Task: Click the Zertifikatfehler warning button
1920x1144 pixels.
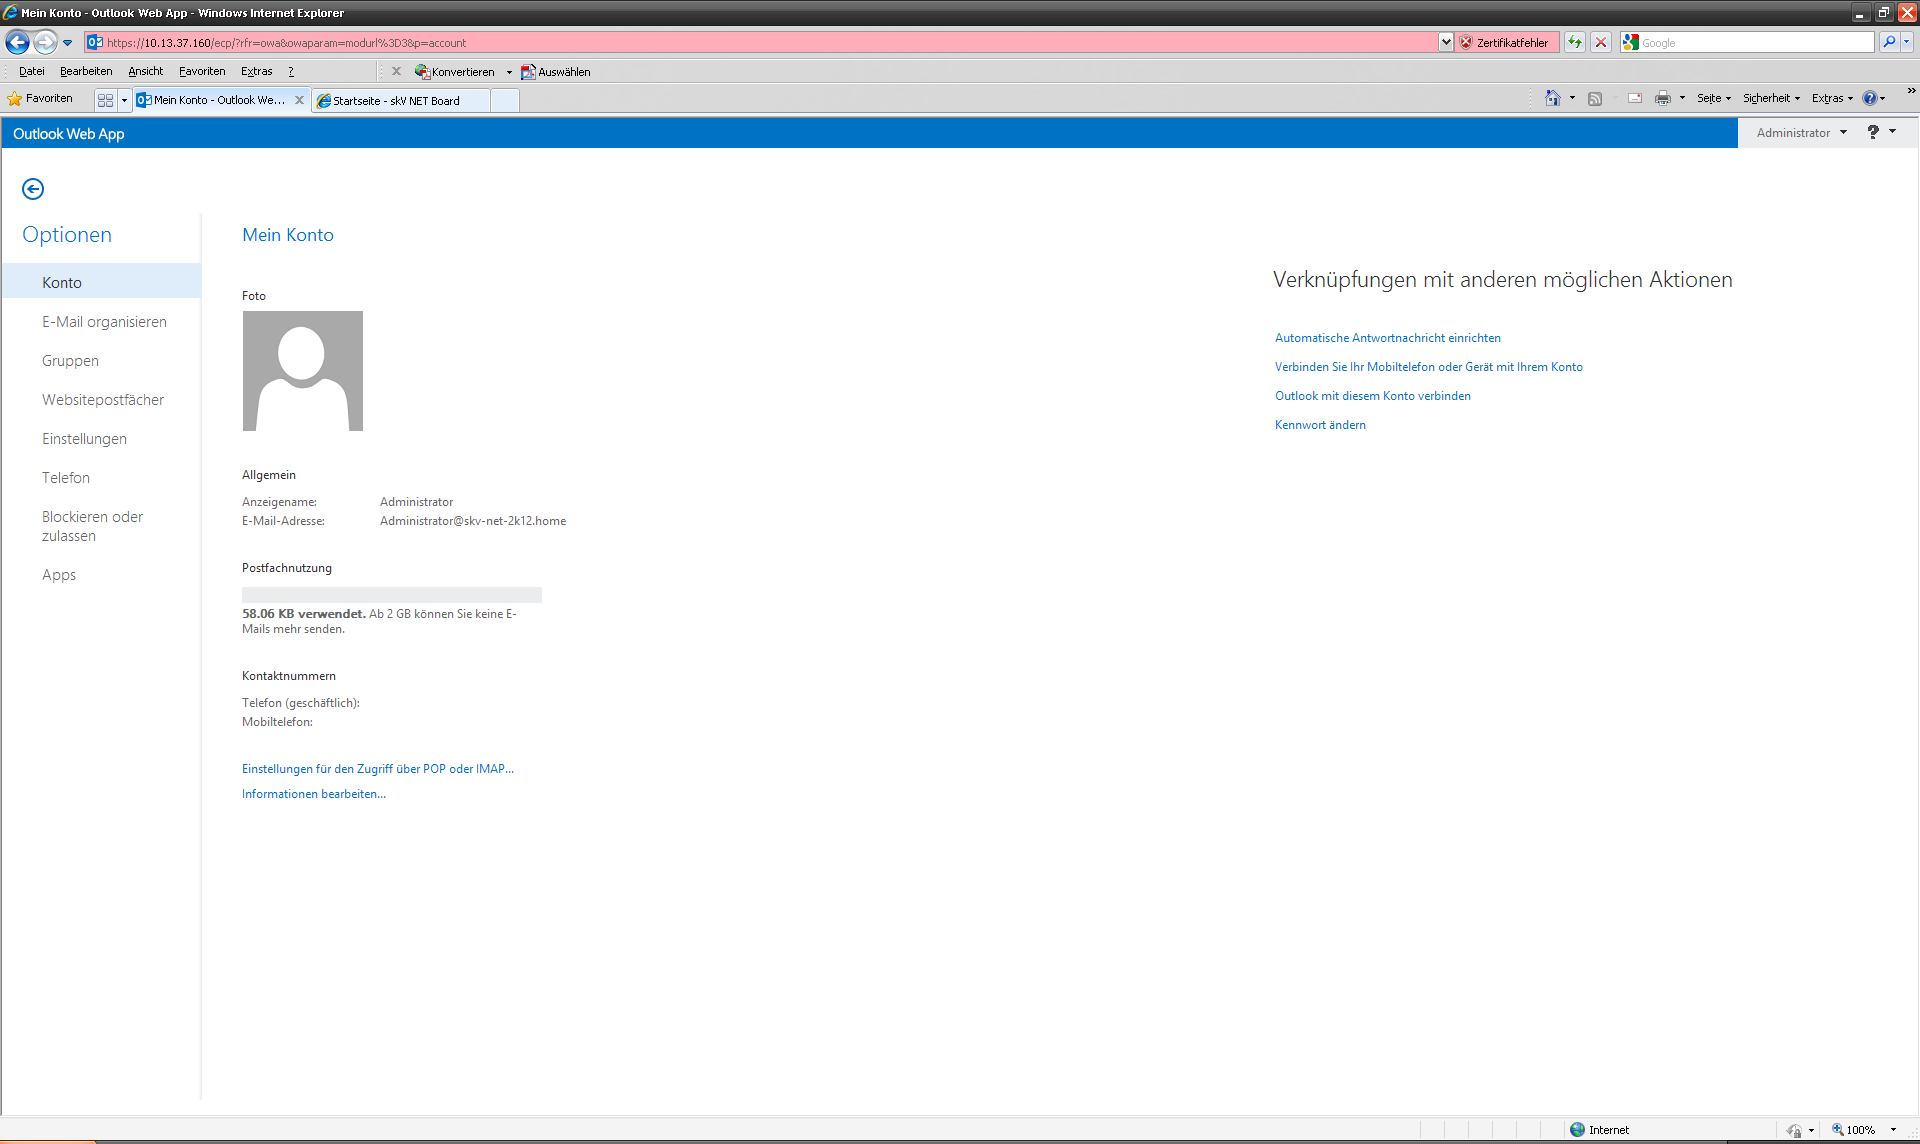Action: 1505,42
